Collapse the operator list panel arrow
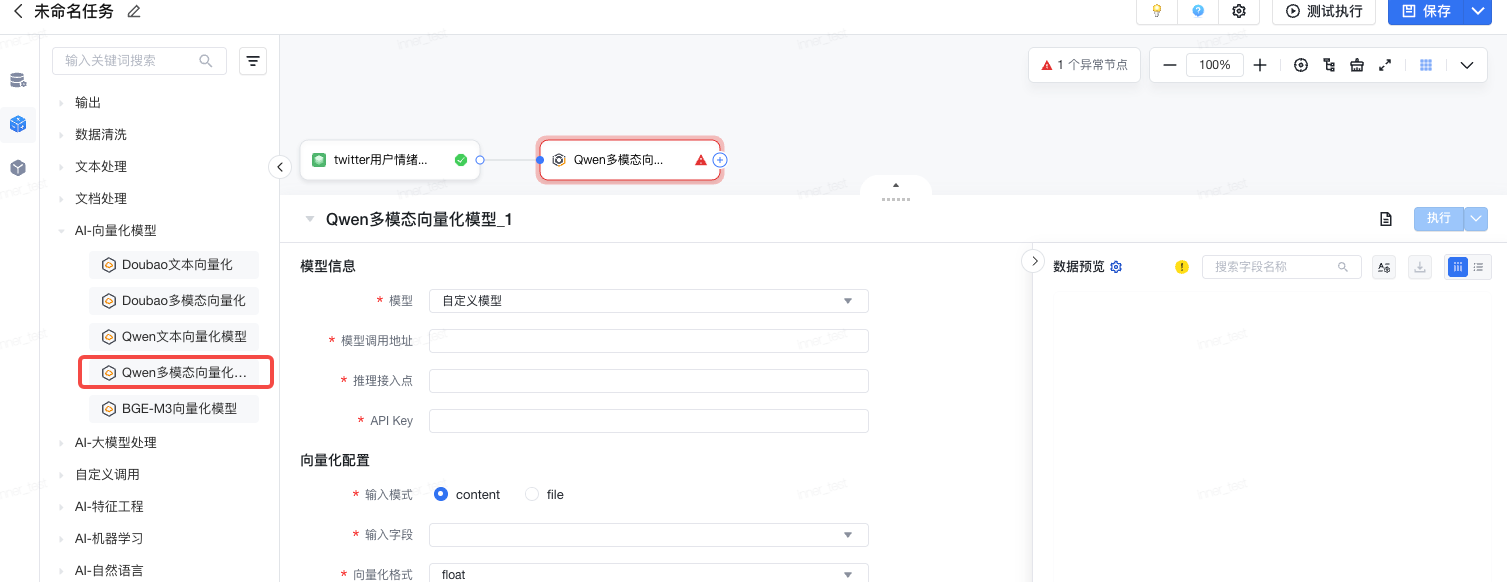The image size is (1507, 582). click(280, 167)
